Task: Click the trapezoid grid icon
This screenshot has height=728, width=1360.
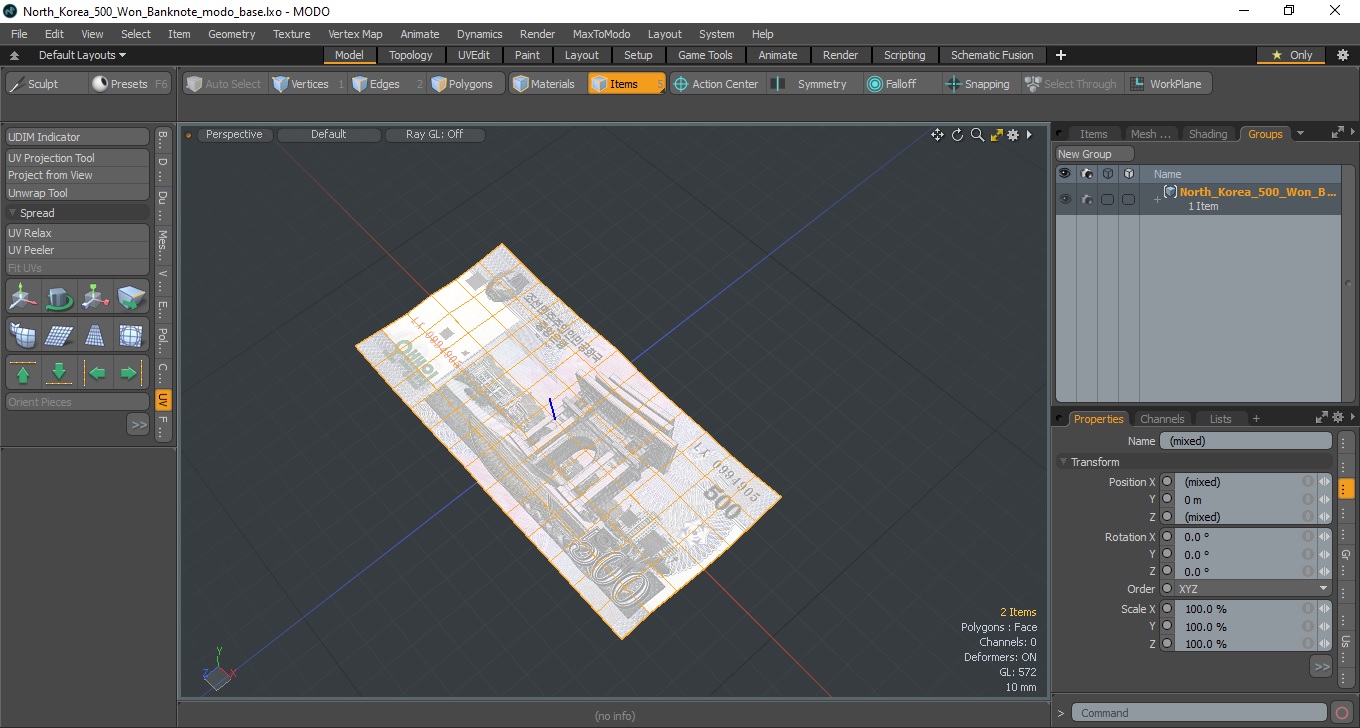Action: pos(95,335)
